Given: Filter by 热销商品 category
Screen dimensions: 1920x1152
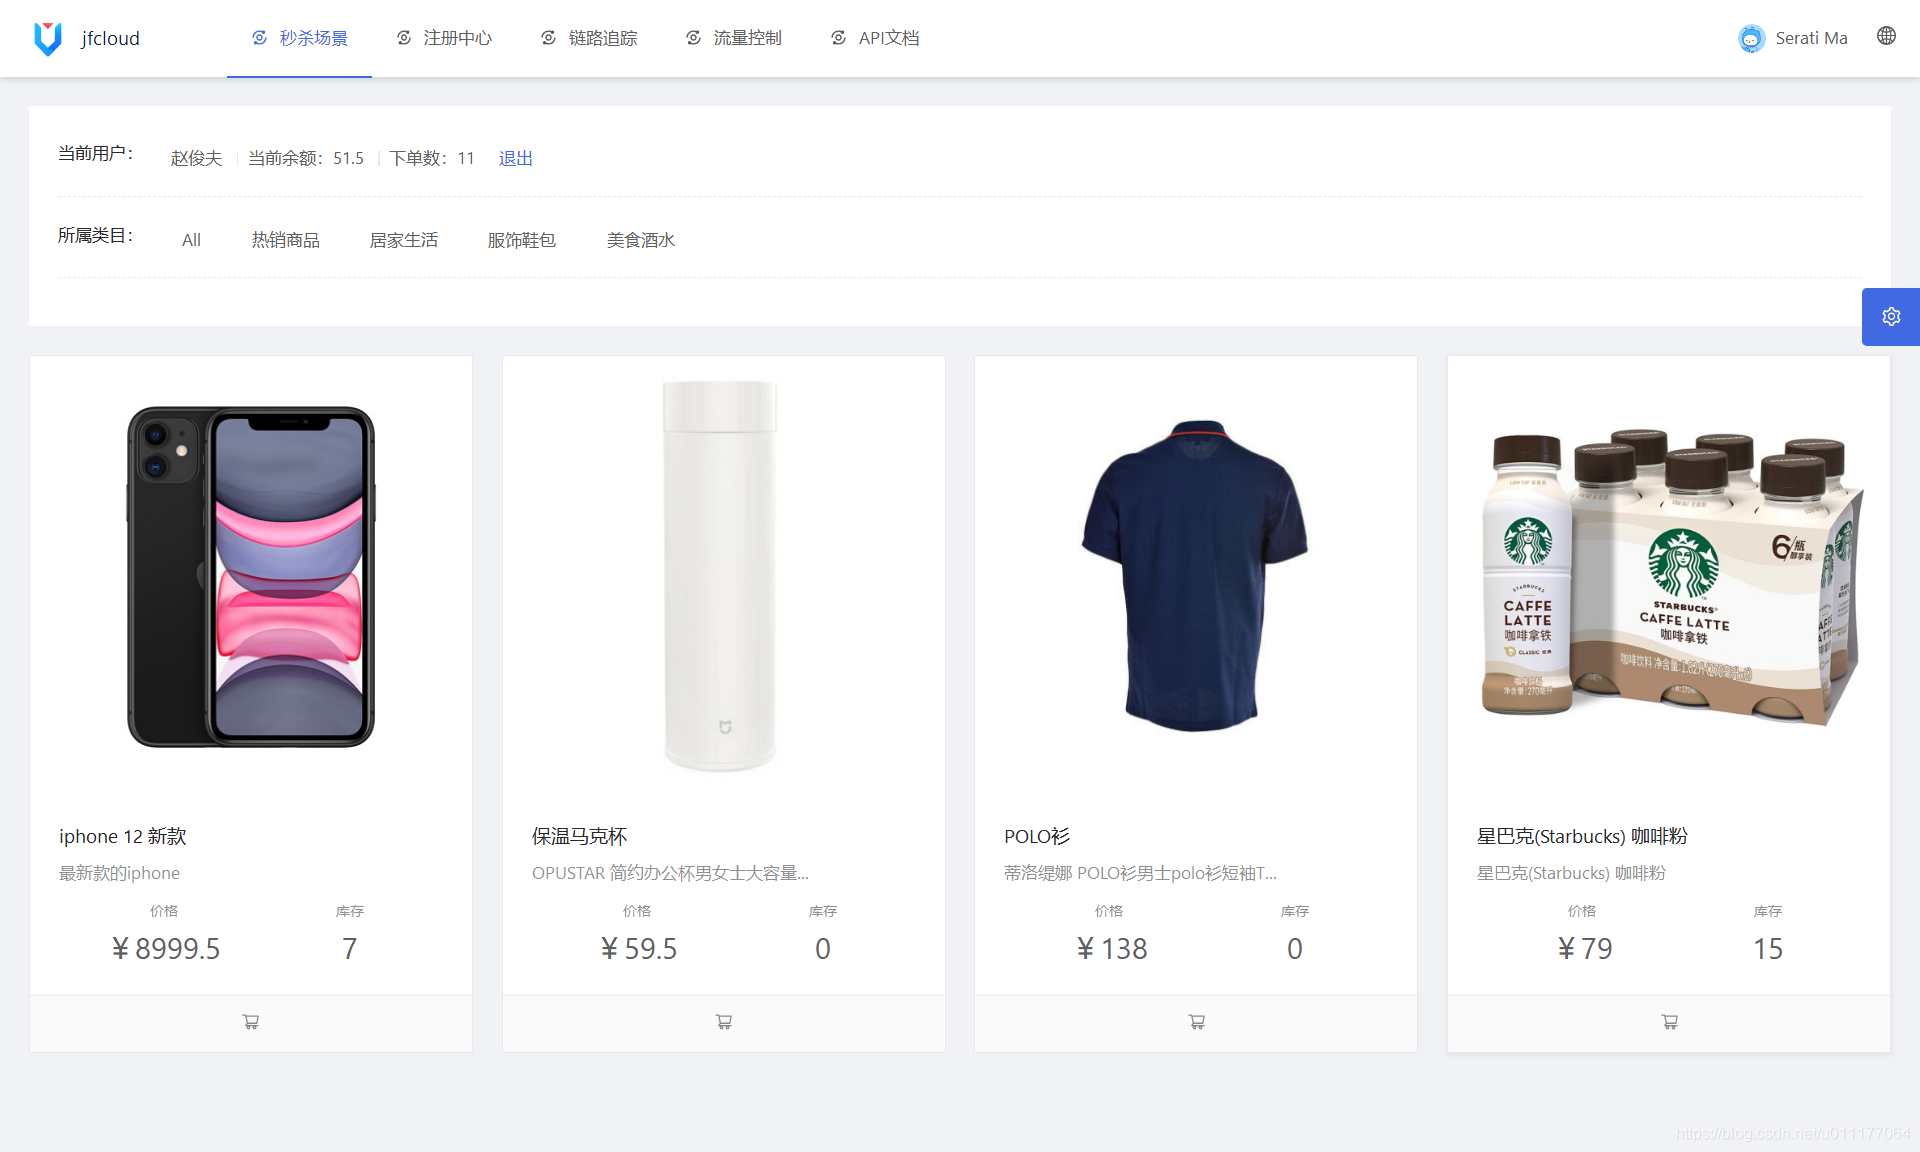Looking at the screenshot, I should coord(285,240).
